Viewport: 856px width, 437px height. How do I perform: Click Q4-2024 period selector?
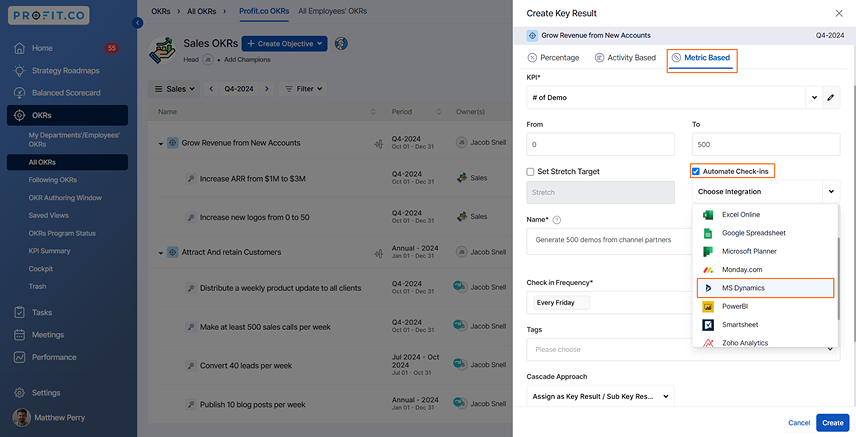[239, 88]
